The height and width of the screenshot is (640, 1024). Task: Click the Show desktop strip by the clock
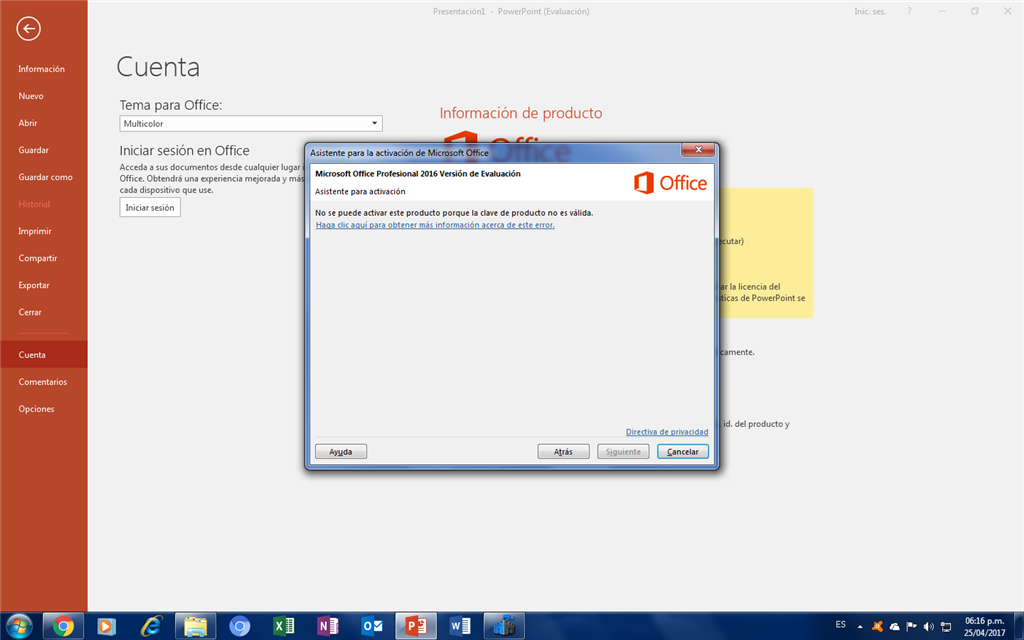(1019, 626)
